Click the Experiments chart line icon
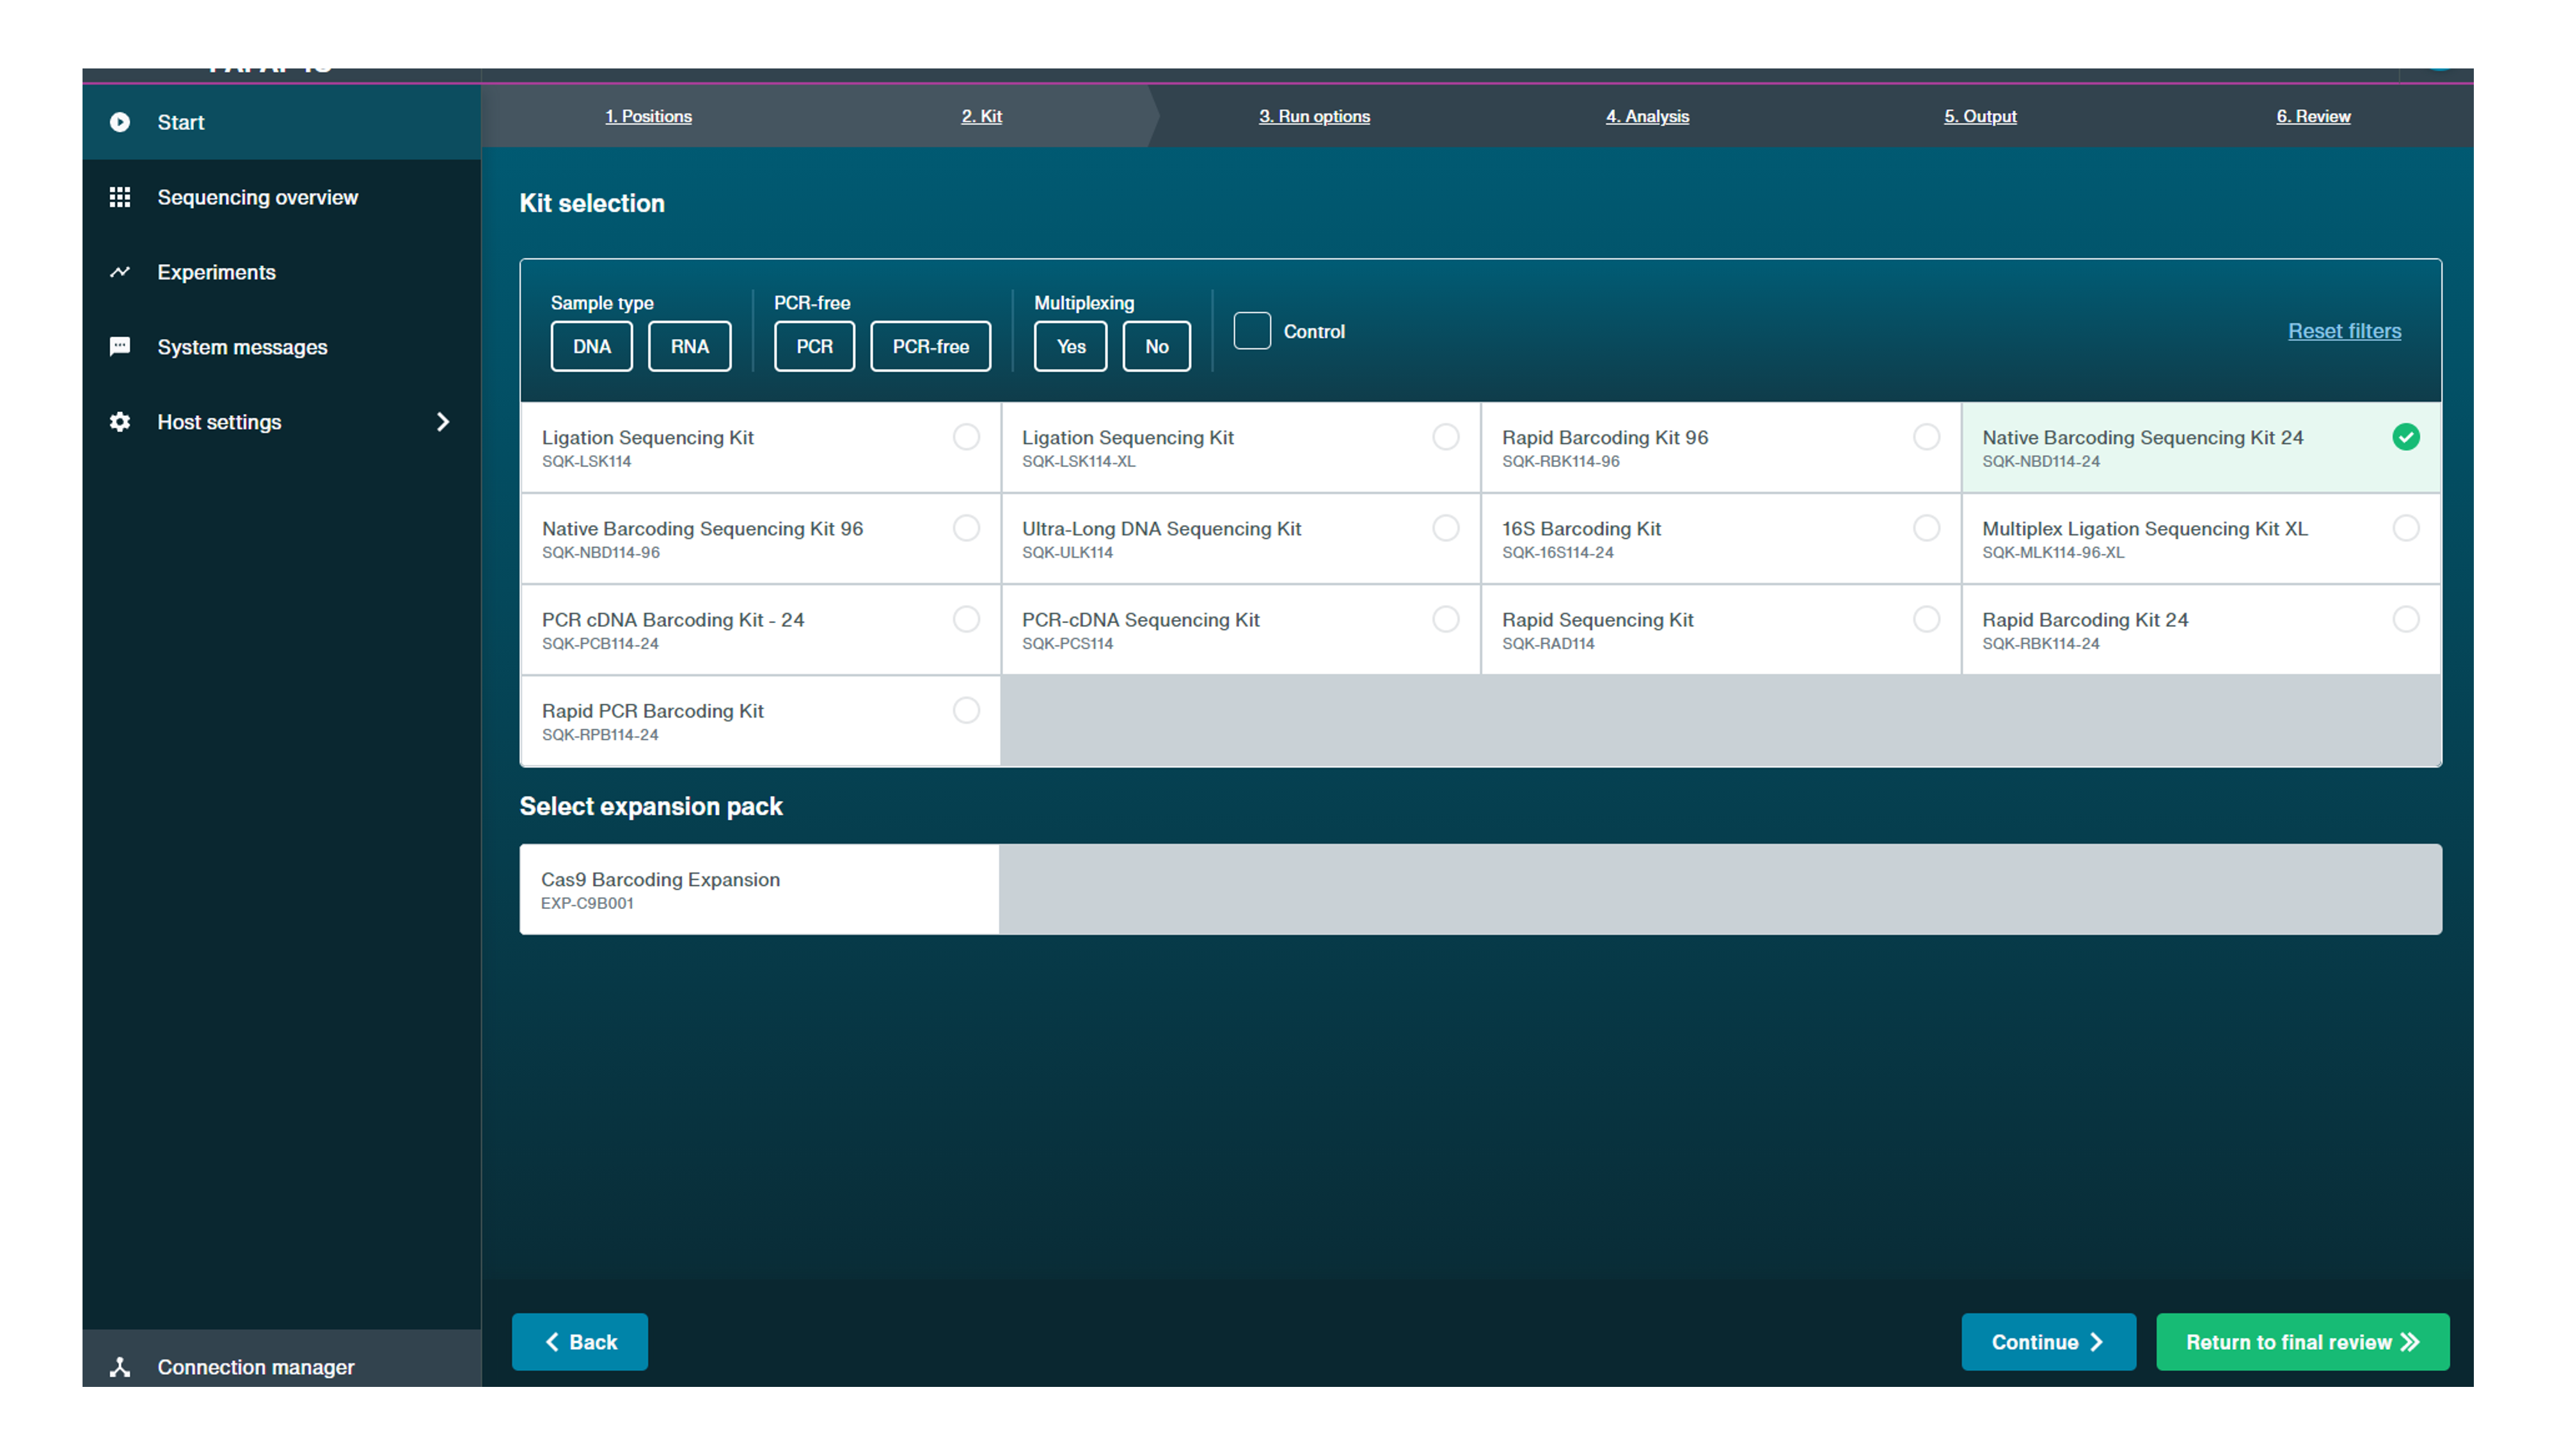This screenshot has height=1456, width=2557. coord(120,272)
